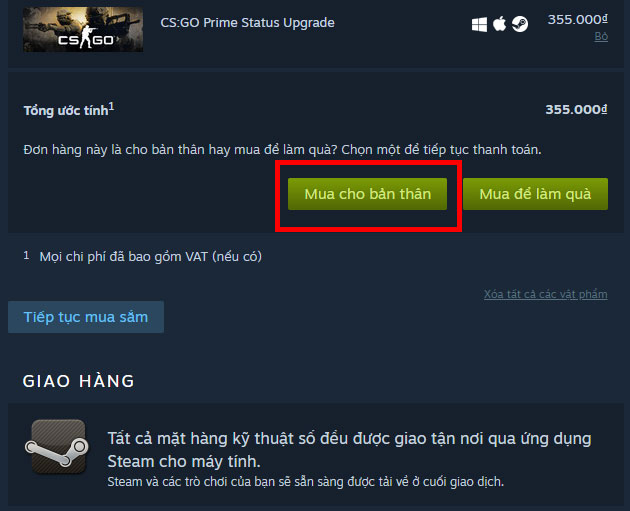Click the Tổng ước tính label
Viewport: 630px width, 511px height.
click(66, 110)
